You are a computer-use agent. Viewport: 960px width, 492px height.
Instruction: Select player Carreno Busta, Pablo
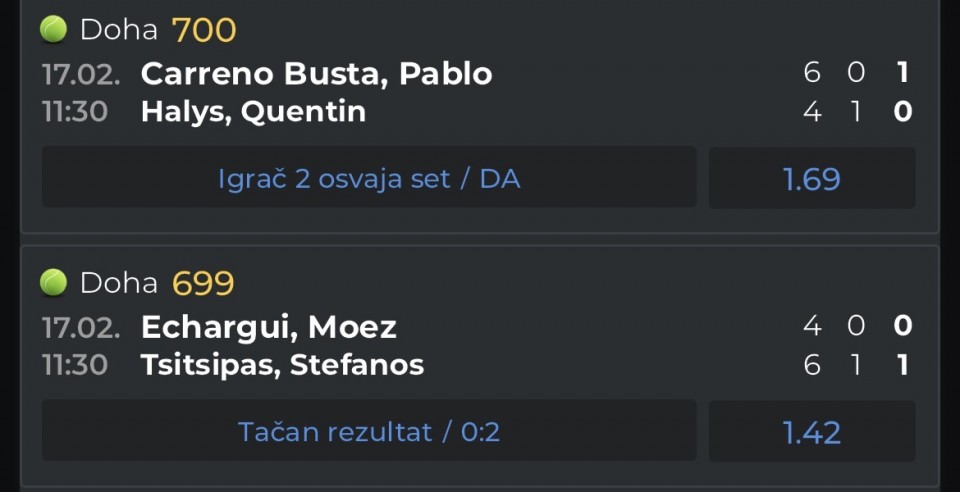pos(316,73)
